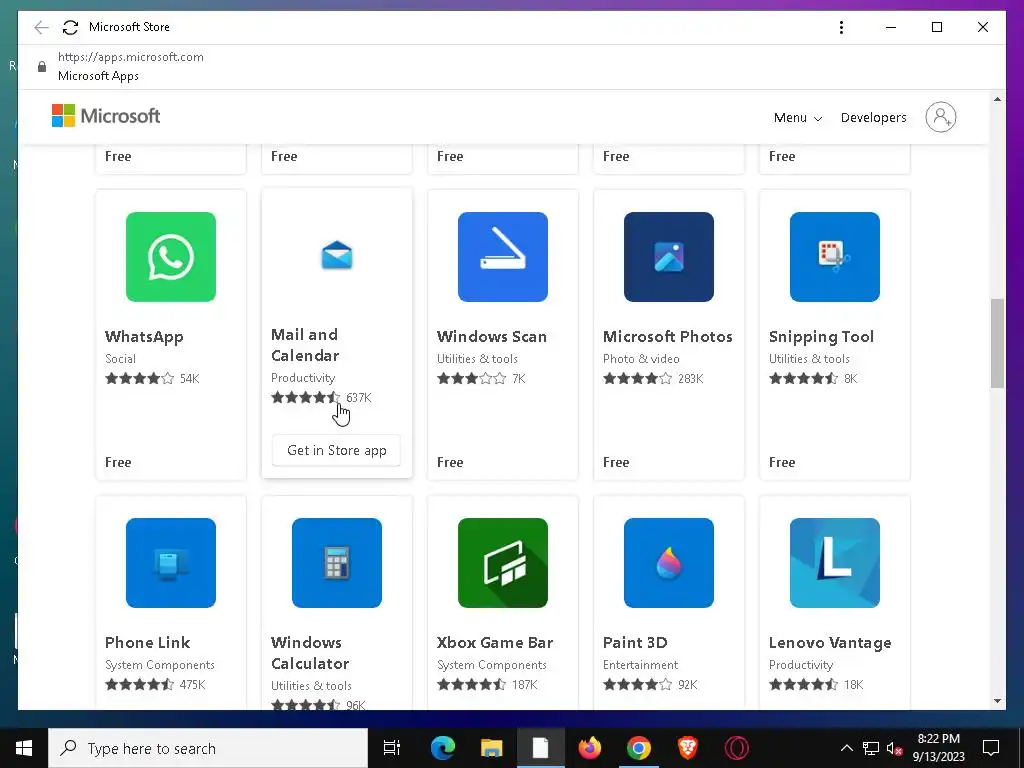This screenshot has height=768, width=1024.
Task: Click the network tray icon
Action: (x=871, y=748)
